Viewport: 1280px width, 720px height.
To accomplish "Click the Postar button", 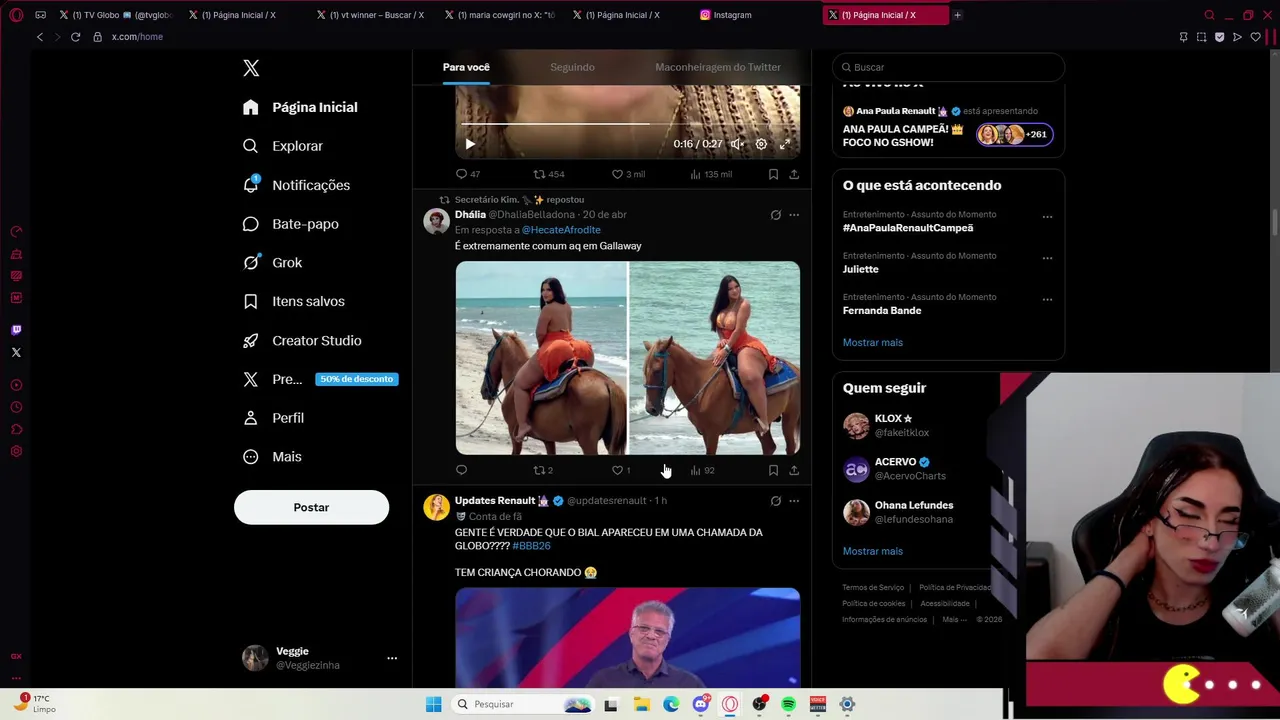I will 311,507.
